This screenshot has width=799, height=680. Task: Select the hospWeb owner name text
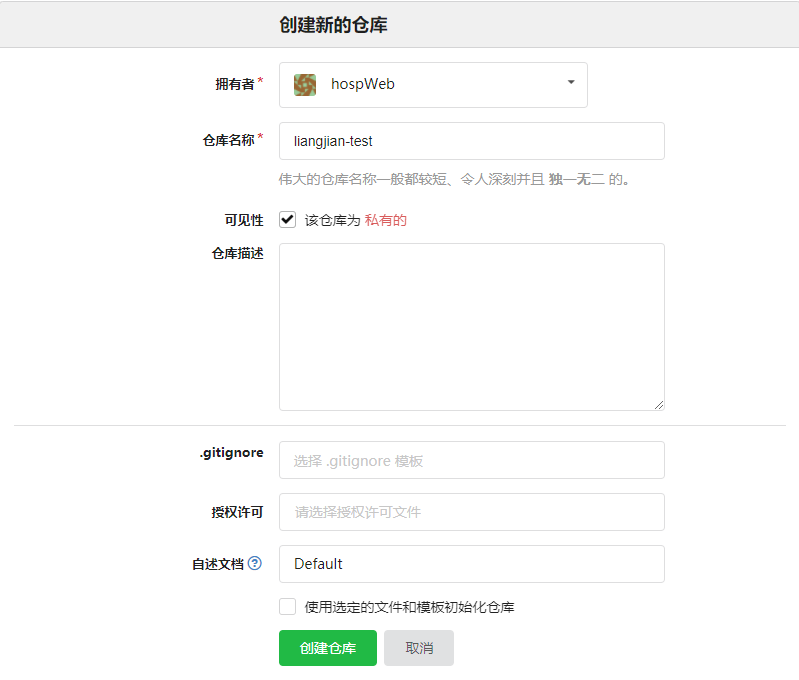363,85
